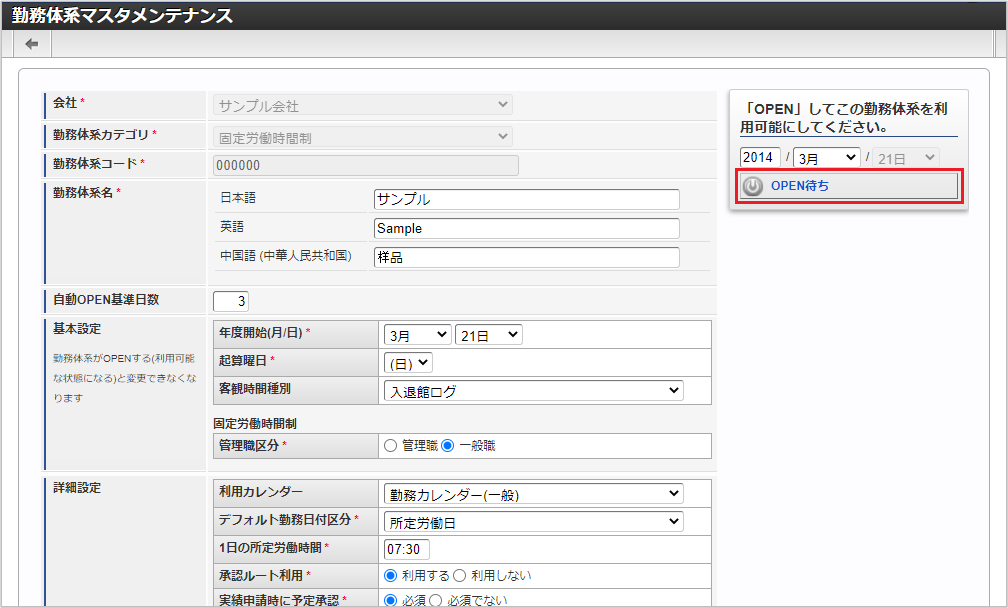Click the back arrow icon
This screenshot has width=1008, height=608.
pos(32,44)
